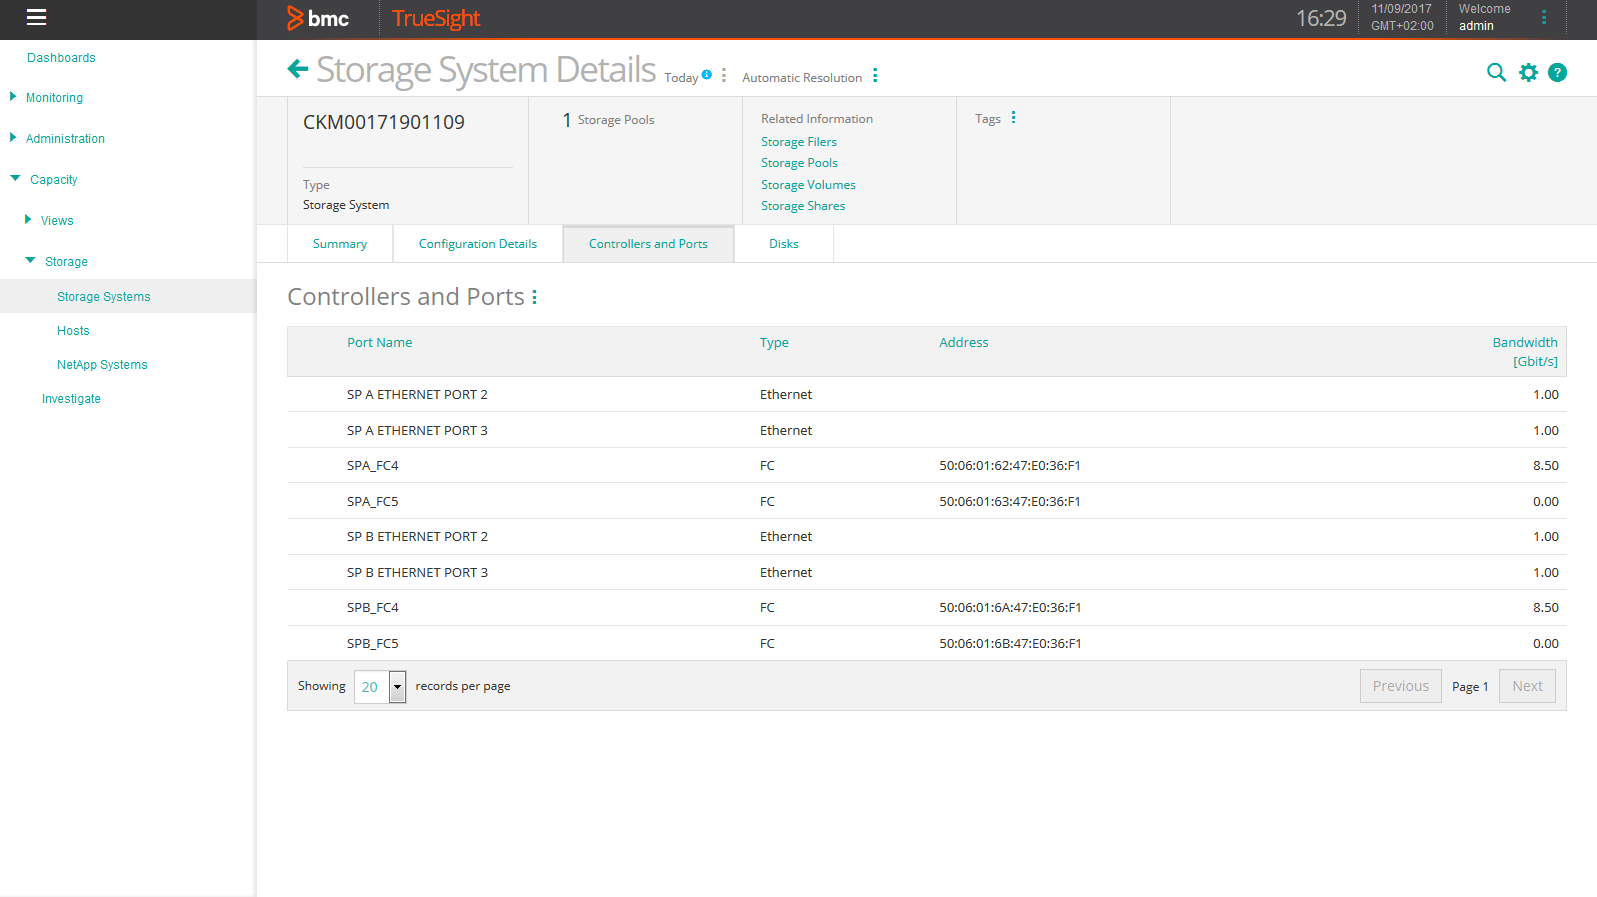Open the Storage Shares link

[803, 206]
